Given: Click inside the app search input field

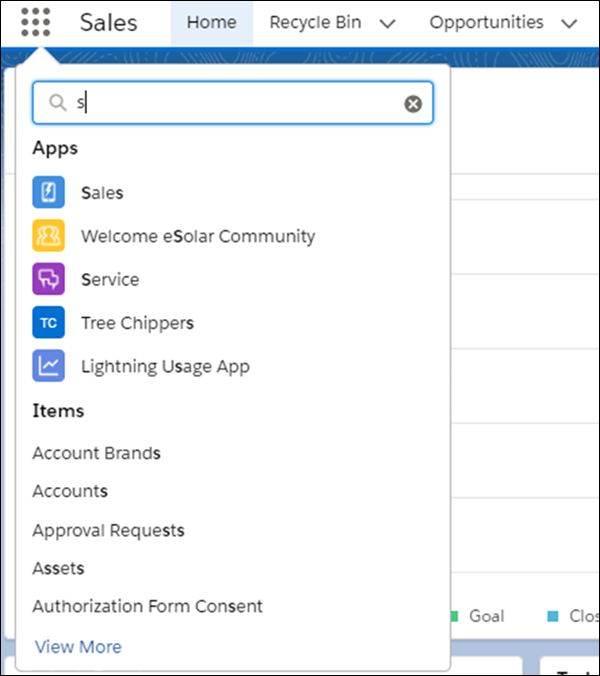Looking at the screenshot, I should click(233, 103).
